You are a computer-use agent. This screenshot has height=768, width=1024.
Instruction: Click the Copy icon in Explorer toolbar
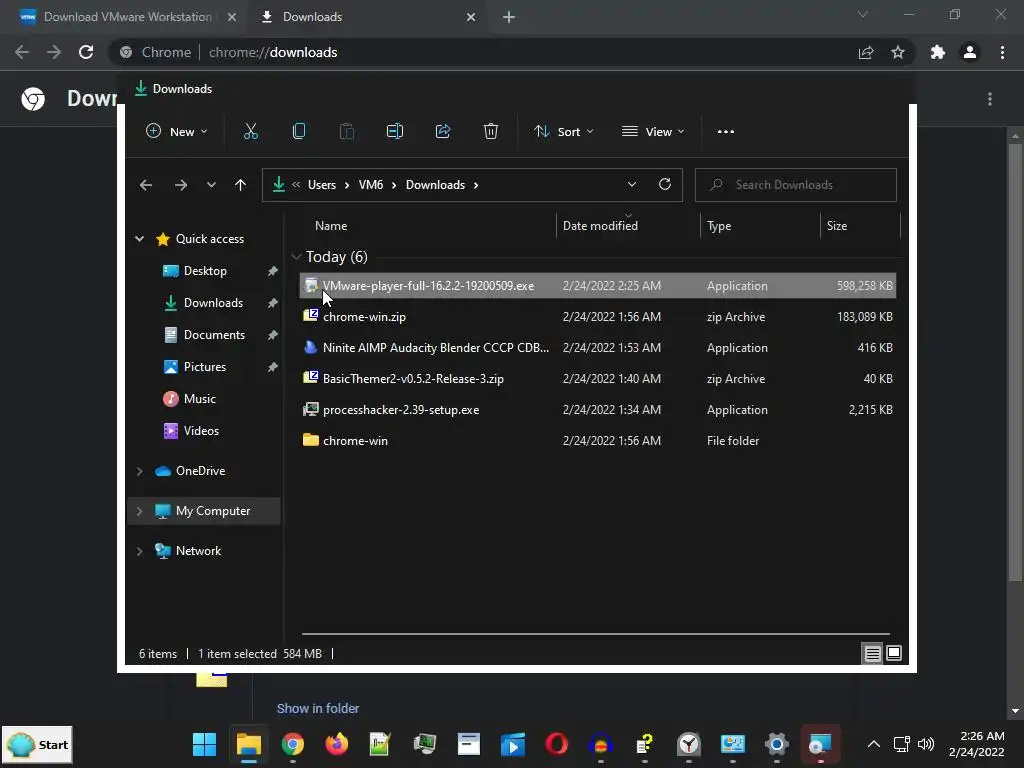point(299,131)
